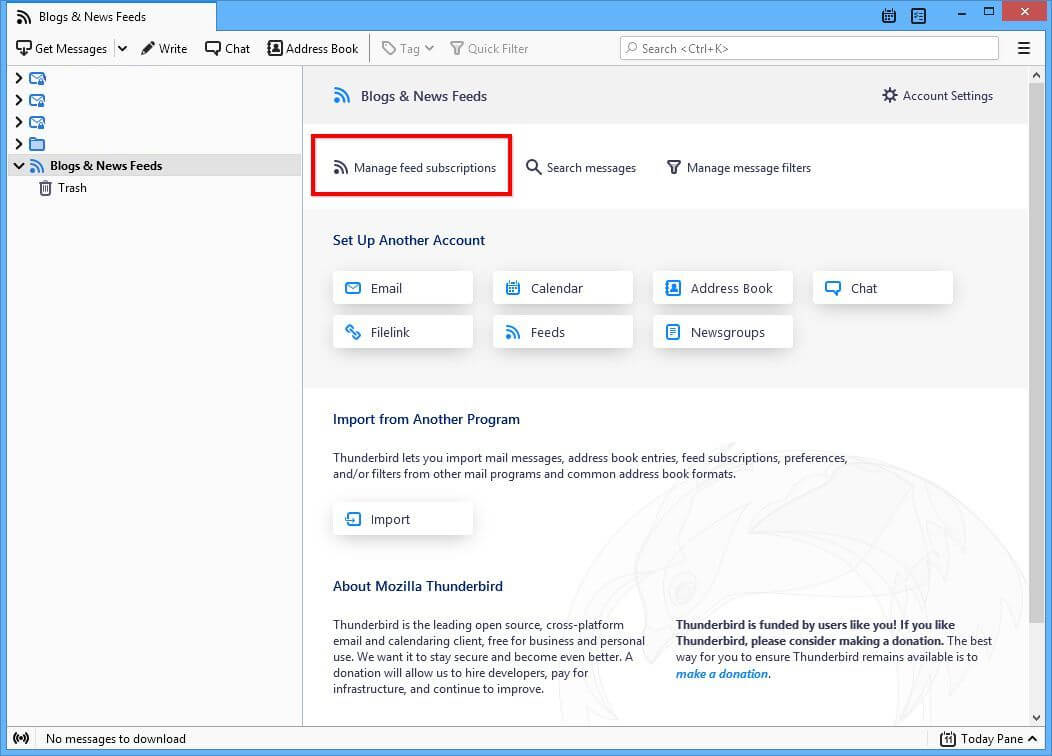This screenshot has width=1052, height=756.
Task: Click Manage feed subscriptions
Action: tap(414, 168)
